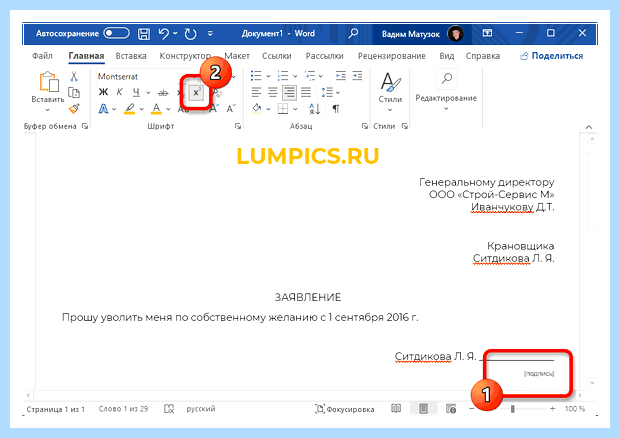Open the search magnifier in title bar
This screenshot has width=620, height=438.
pyautogui.click(x=353, y=33)
